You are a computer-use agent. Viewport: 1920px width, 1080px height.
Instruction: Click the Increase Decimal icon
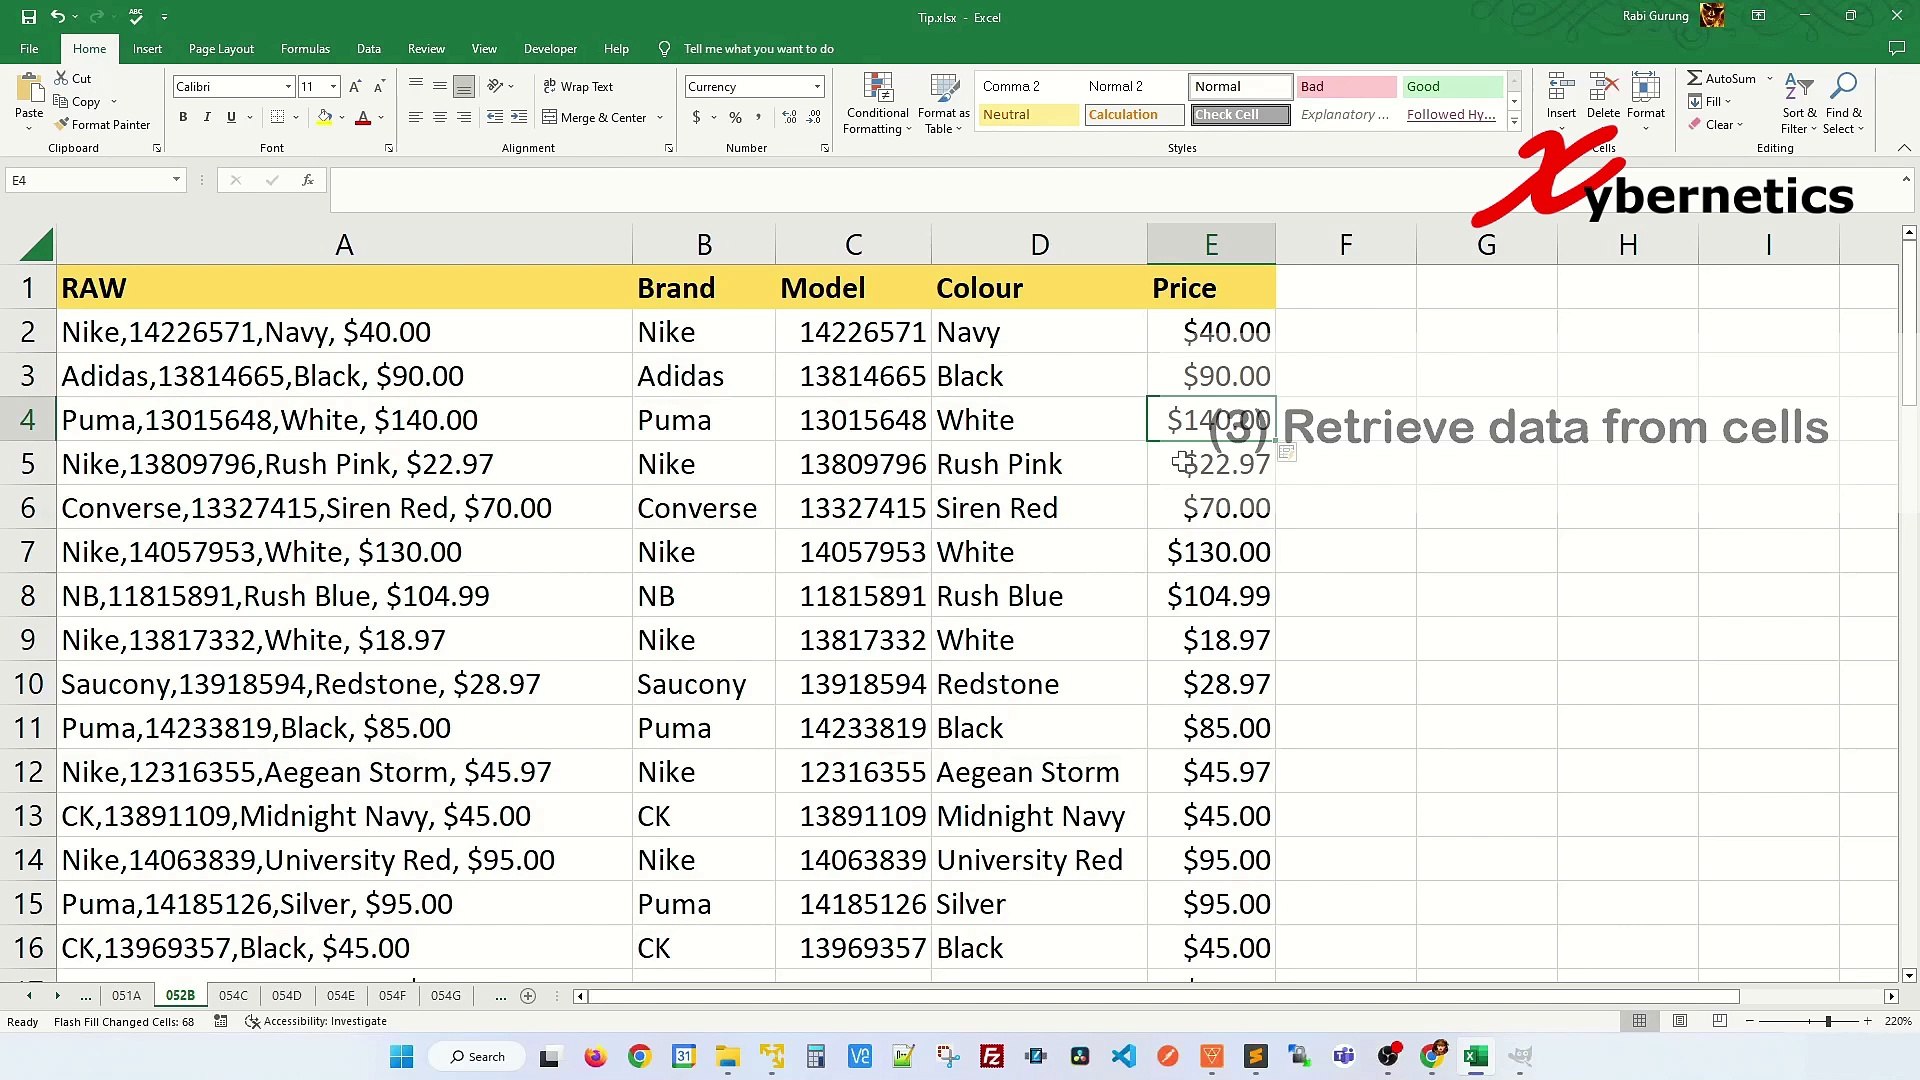tap(789, 118)
